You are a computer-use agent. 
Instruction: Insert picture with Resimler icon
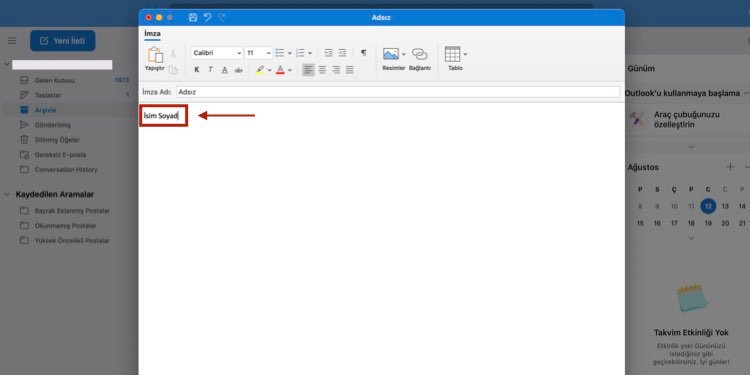coord(391,54)
